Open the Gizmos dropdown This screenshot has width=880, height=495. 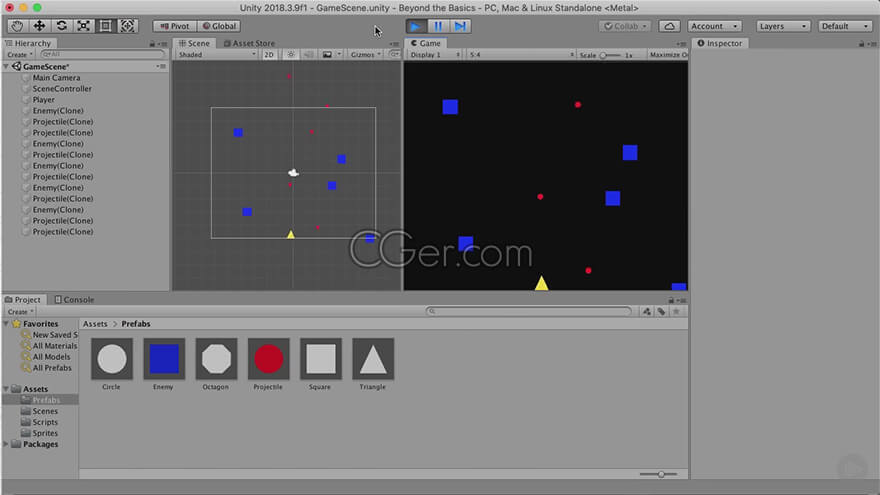point(365,54)
